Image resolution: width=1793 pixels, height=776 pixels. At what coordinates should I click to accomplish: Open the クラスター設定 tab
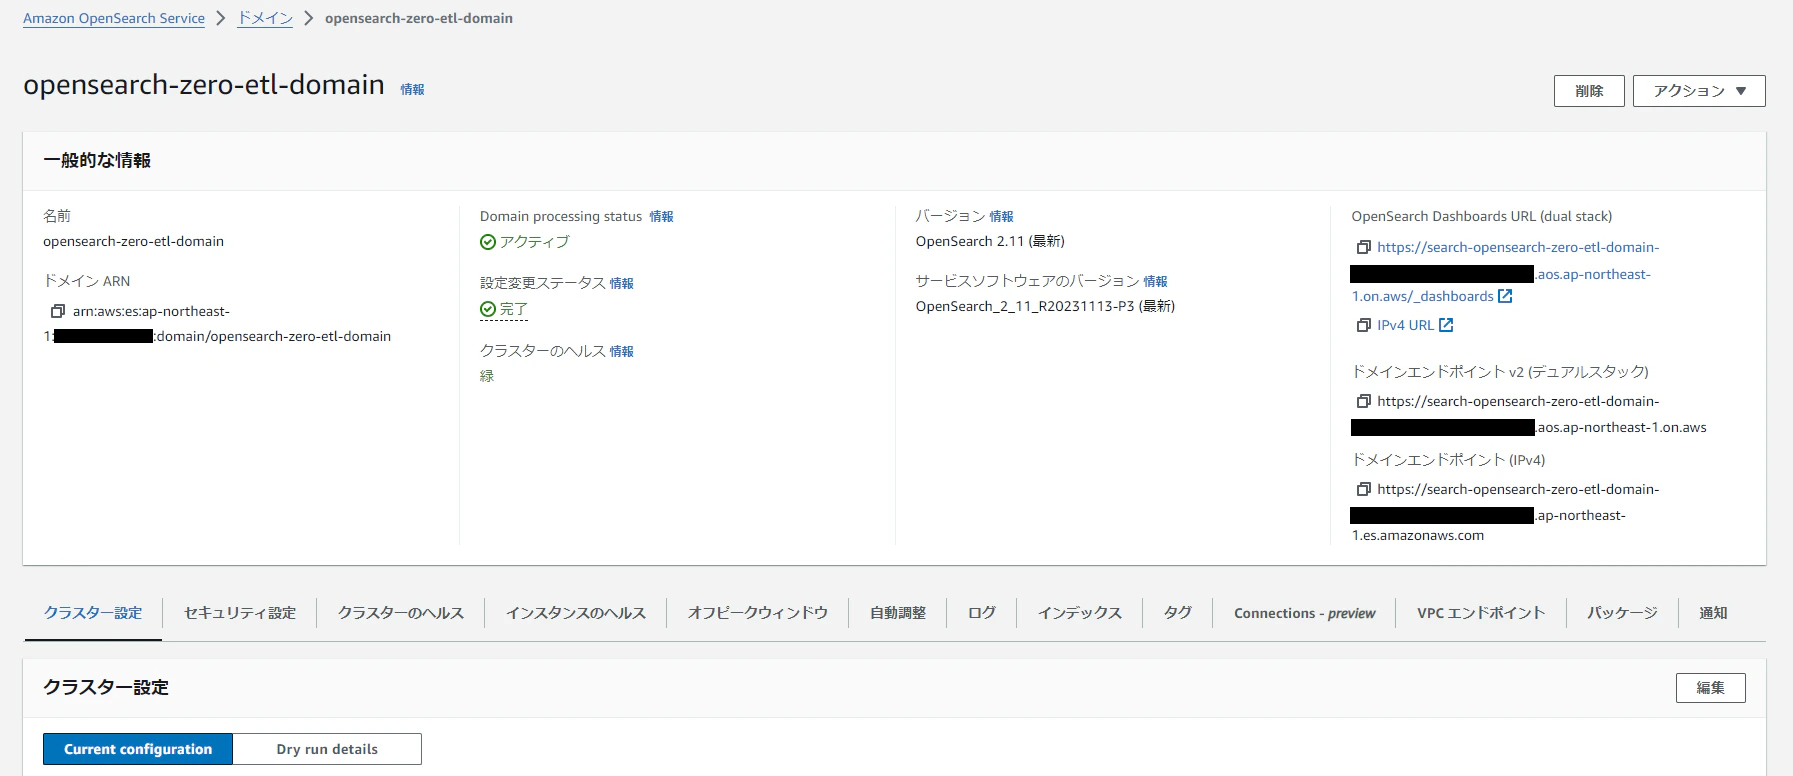[x=93, y=613]
